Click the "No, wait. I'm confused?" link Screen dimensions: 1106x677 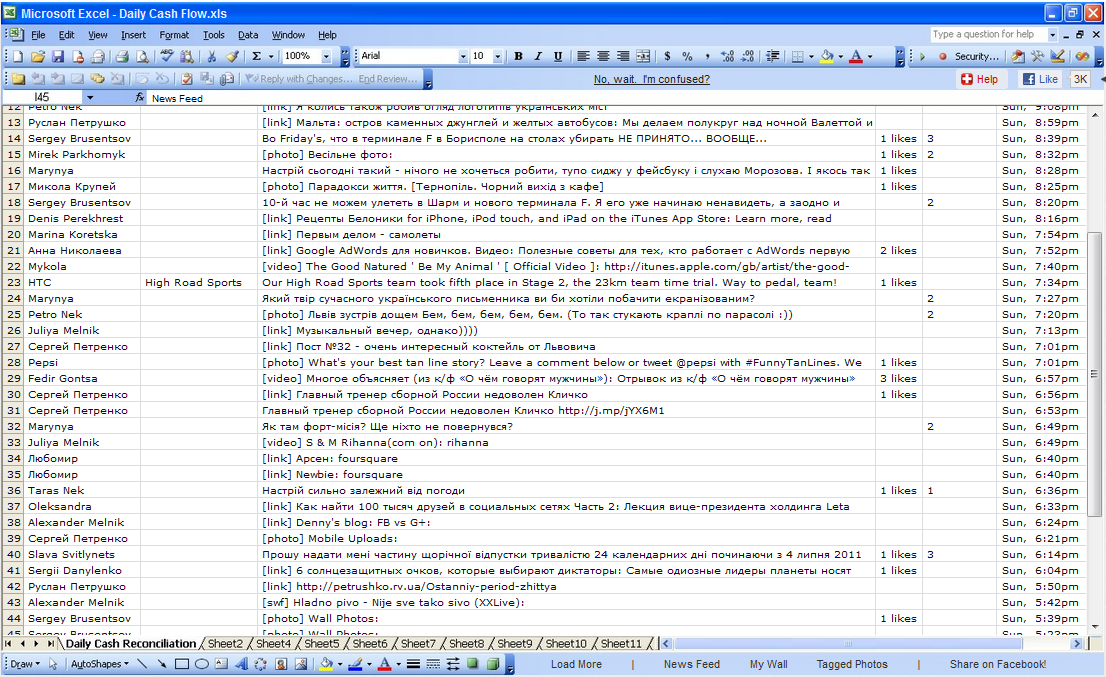652,79
